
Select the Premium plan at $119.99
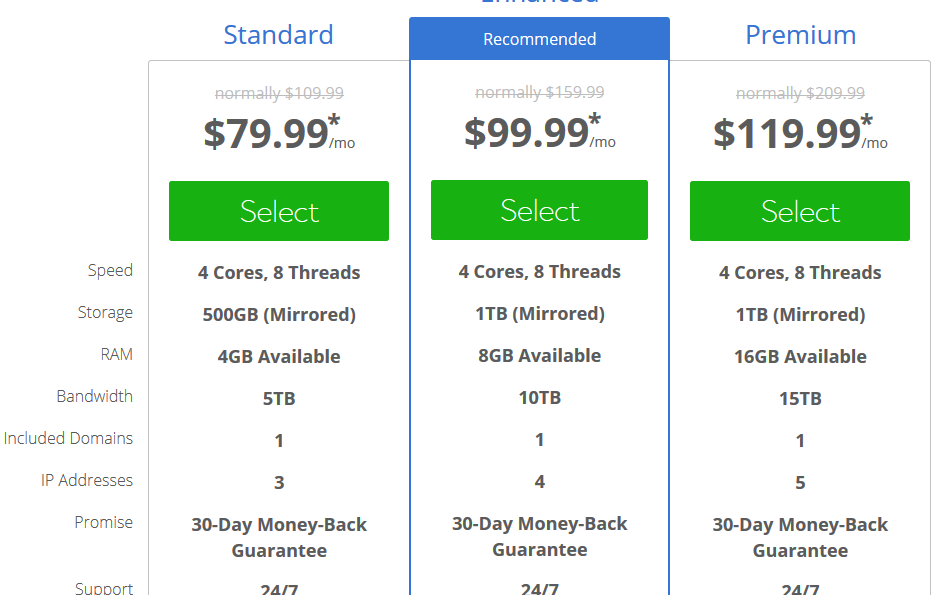tap(799, 211)
